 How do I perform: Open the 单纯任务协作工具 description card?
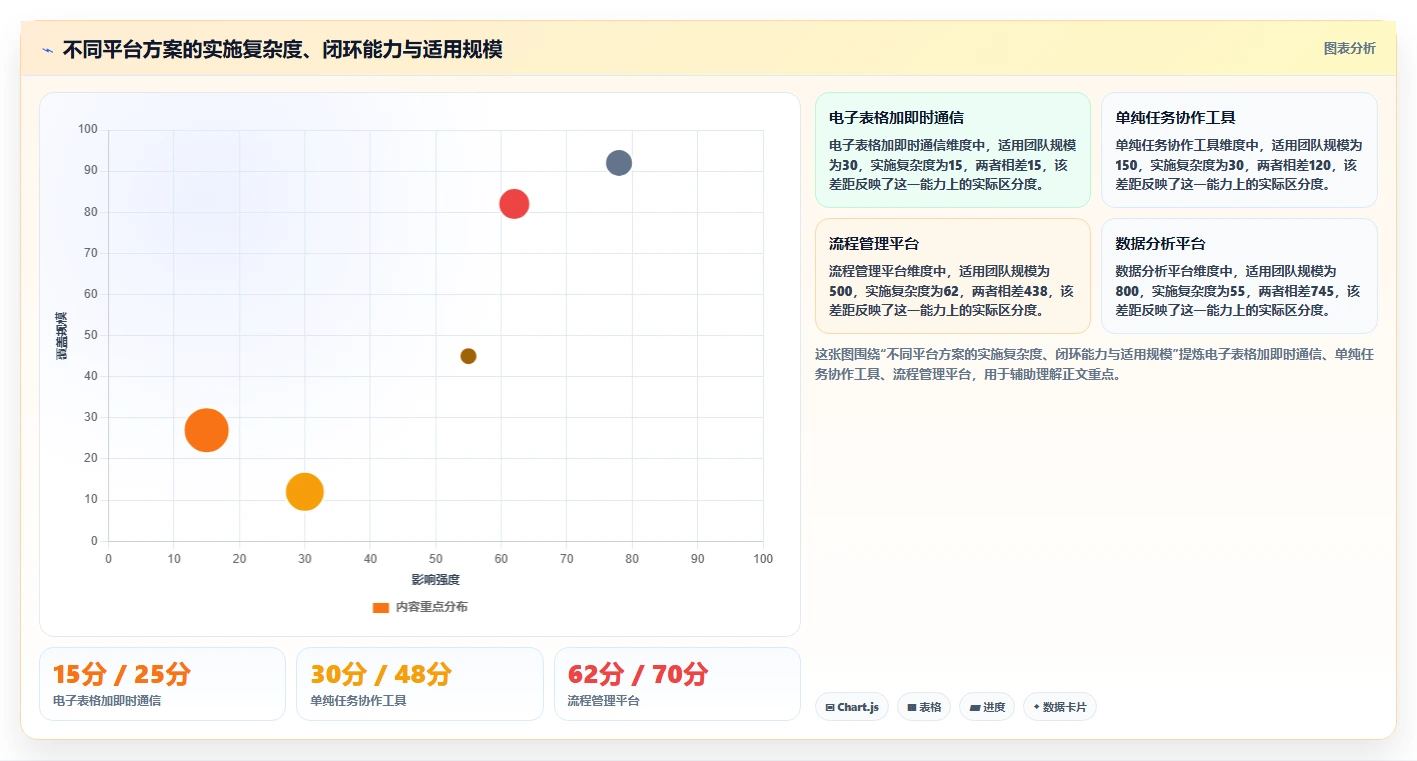point(1239,150)
